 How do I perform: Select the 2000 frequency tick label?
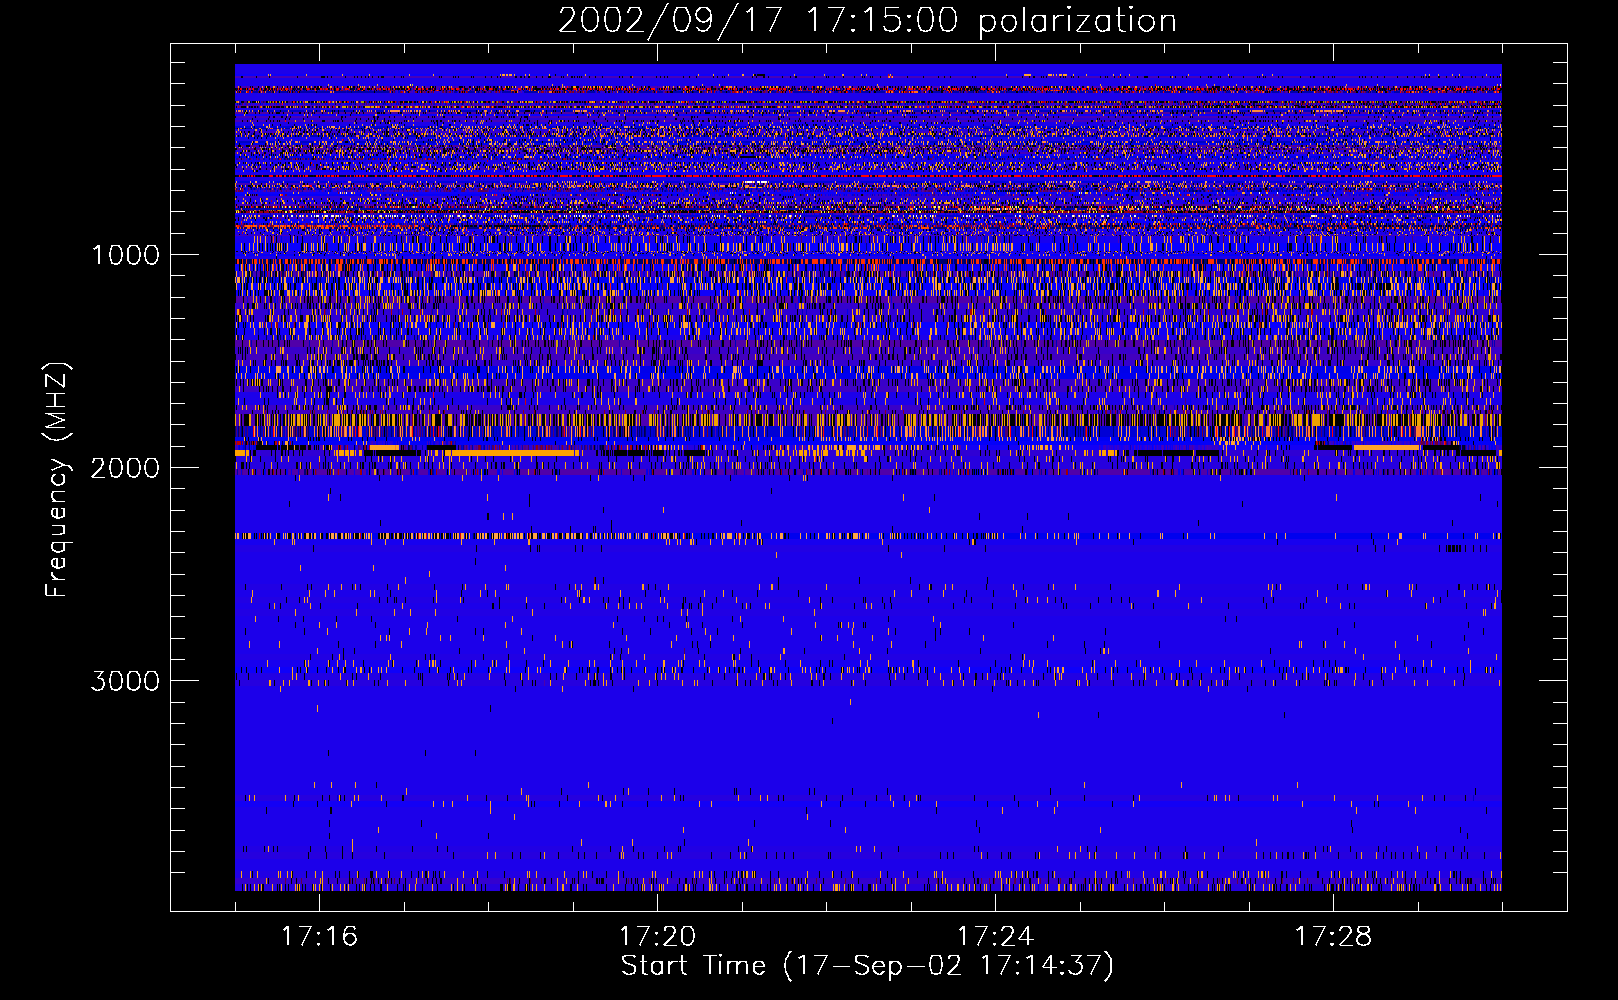(x=125, y=468)
